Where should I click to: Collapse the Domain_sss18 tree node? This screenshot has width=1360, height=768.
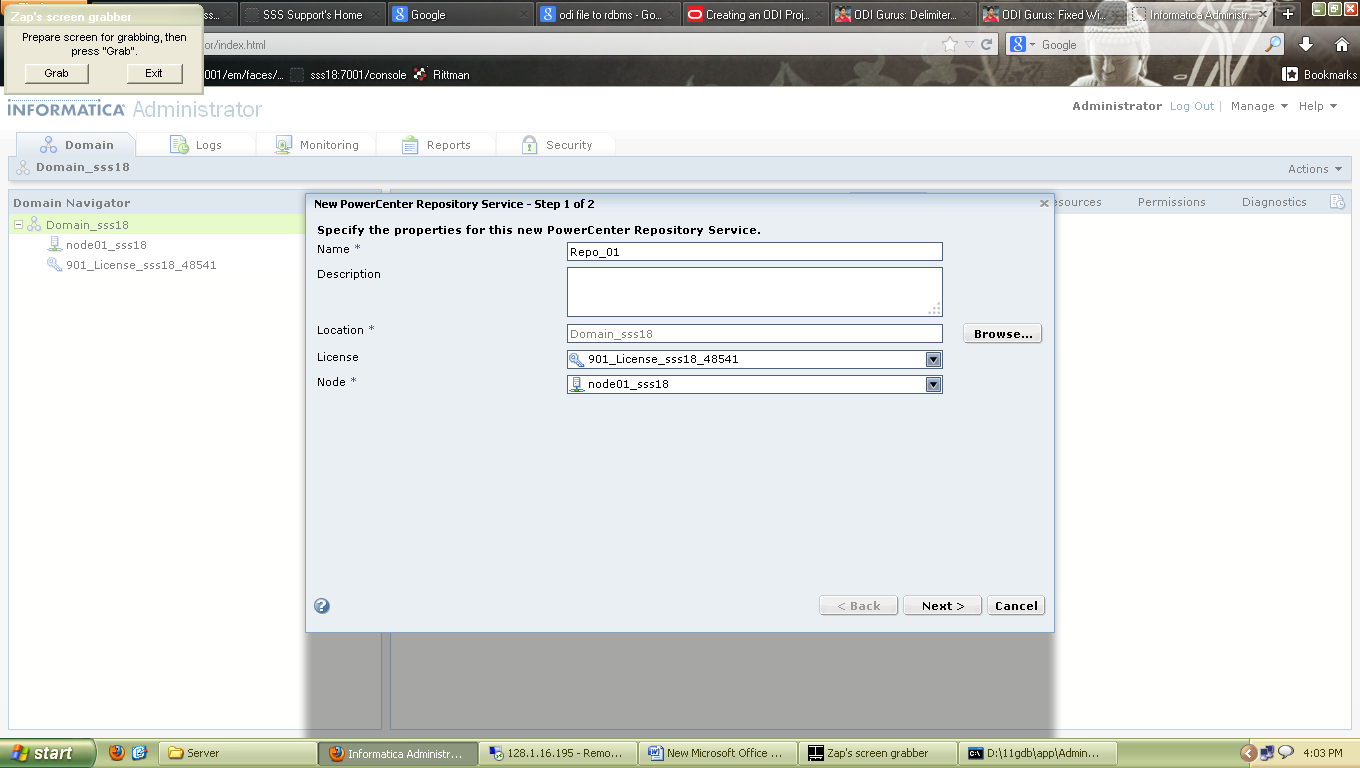[x=18, y=225]
